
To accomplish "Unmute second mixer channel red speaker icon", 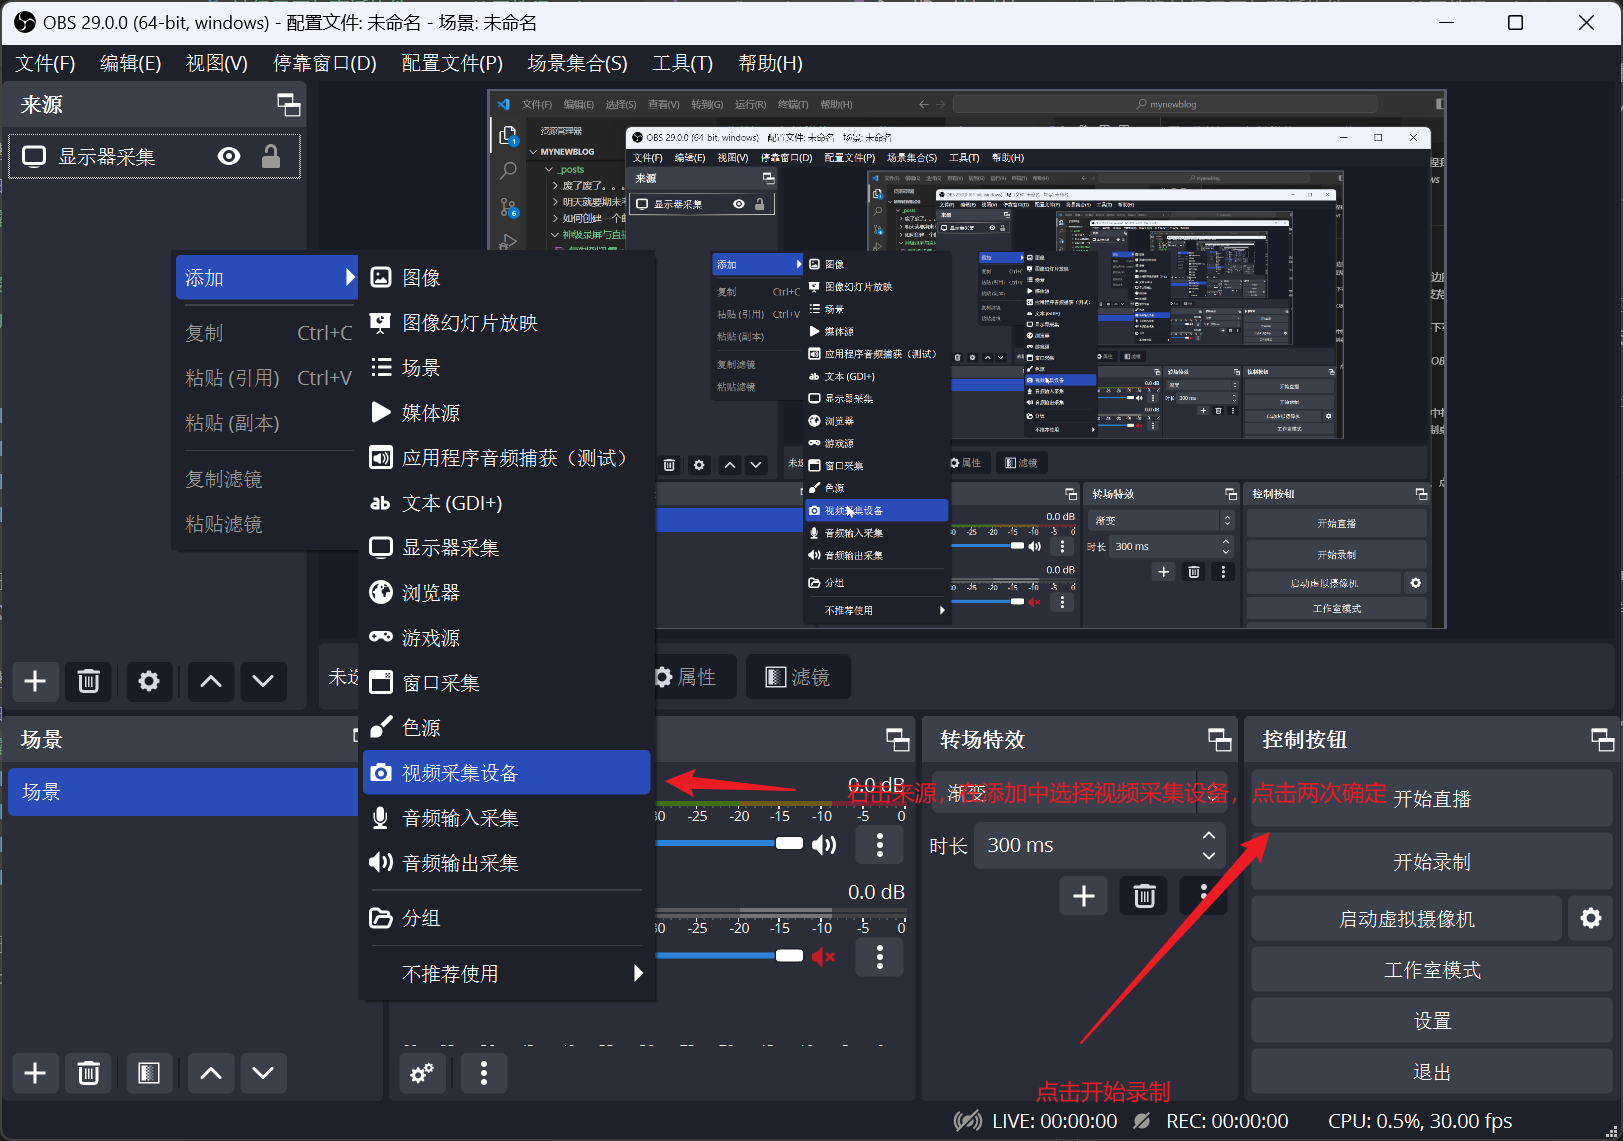I will tap(824, 957).
